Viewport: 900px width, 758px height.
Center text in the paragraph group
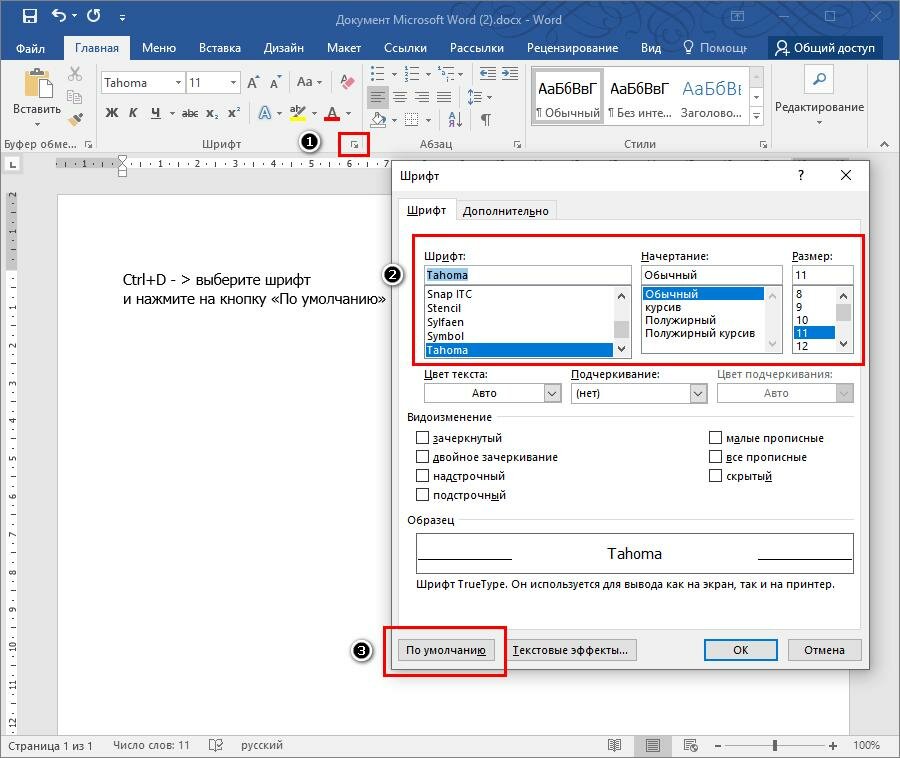pos(400,96)
